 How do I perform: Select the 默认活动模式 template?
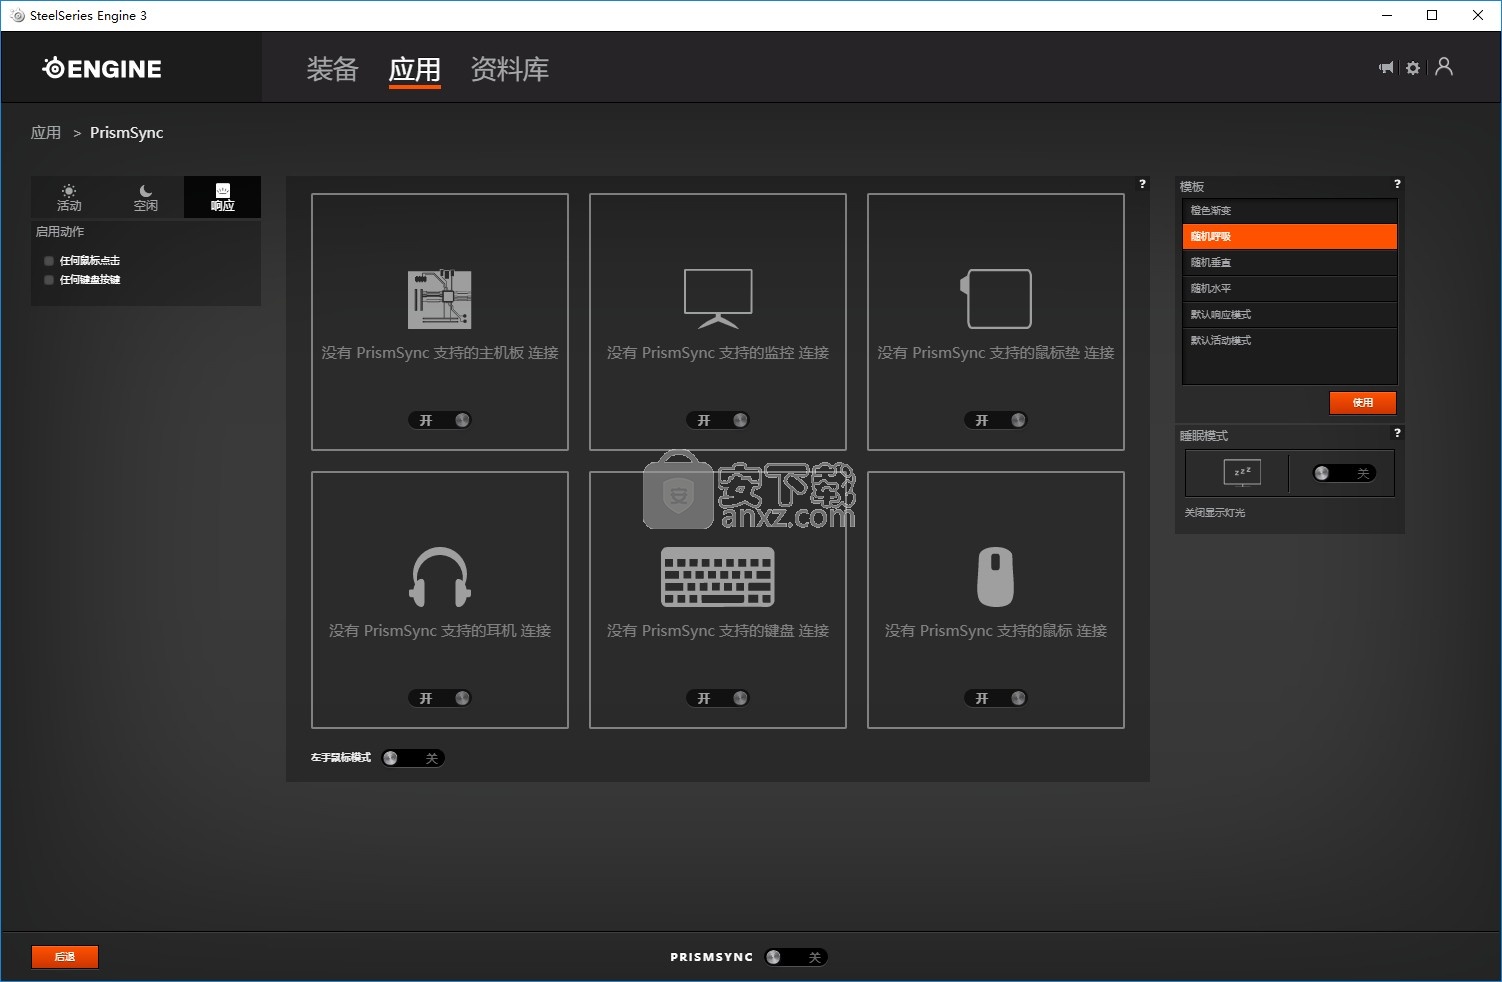click(1289, 340)
